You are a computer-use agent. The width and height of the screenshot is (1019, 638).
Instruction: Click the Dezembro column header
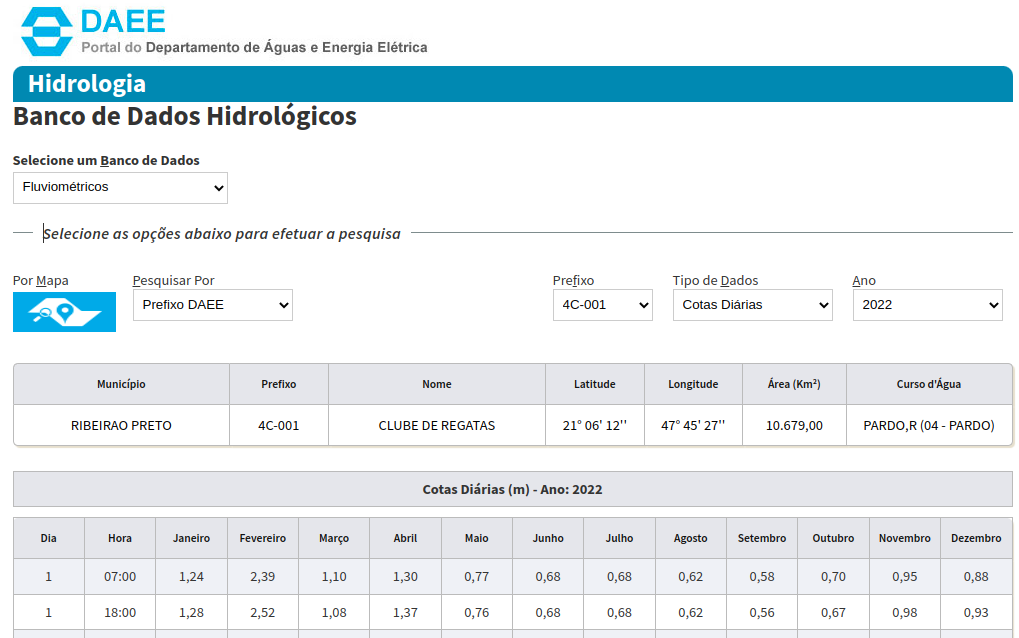976,538
